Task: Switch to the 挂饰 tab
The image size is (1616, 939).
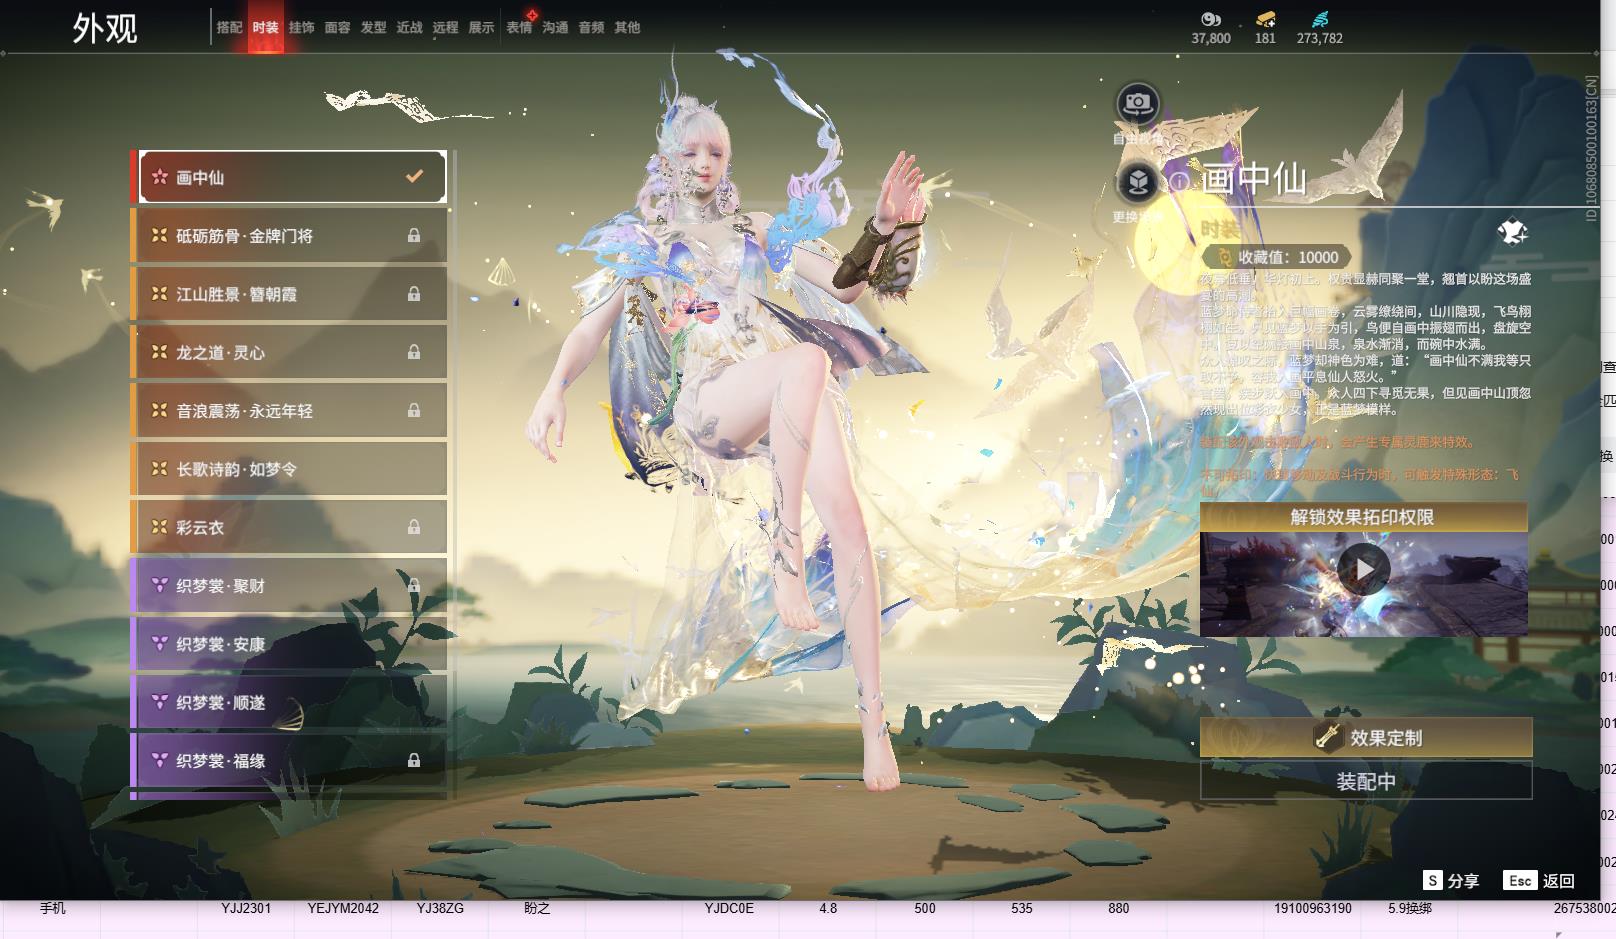Action: pos(301,27)
